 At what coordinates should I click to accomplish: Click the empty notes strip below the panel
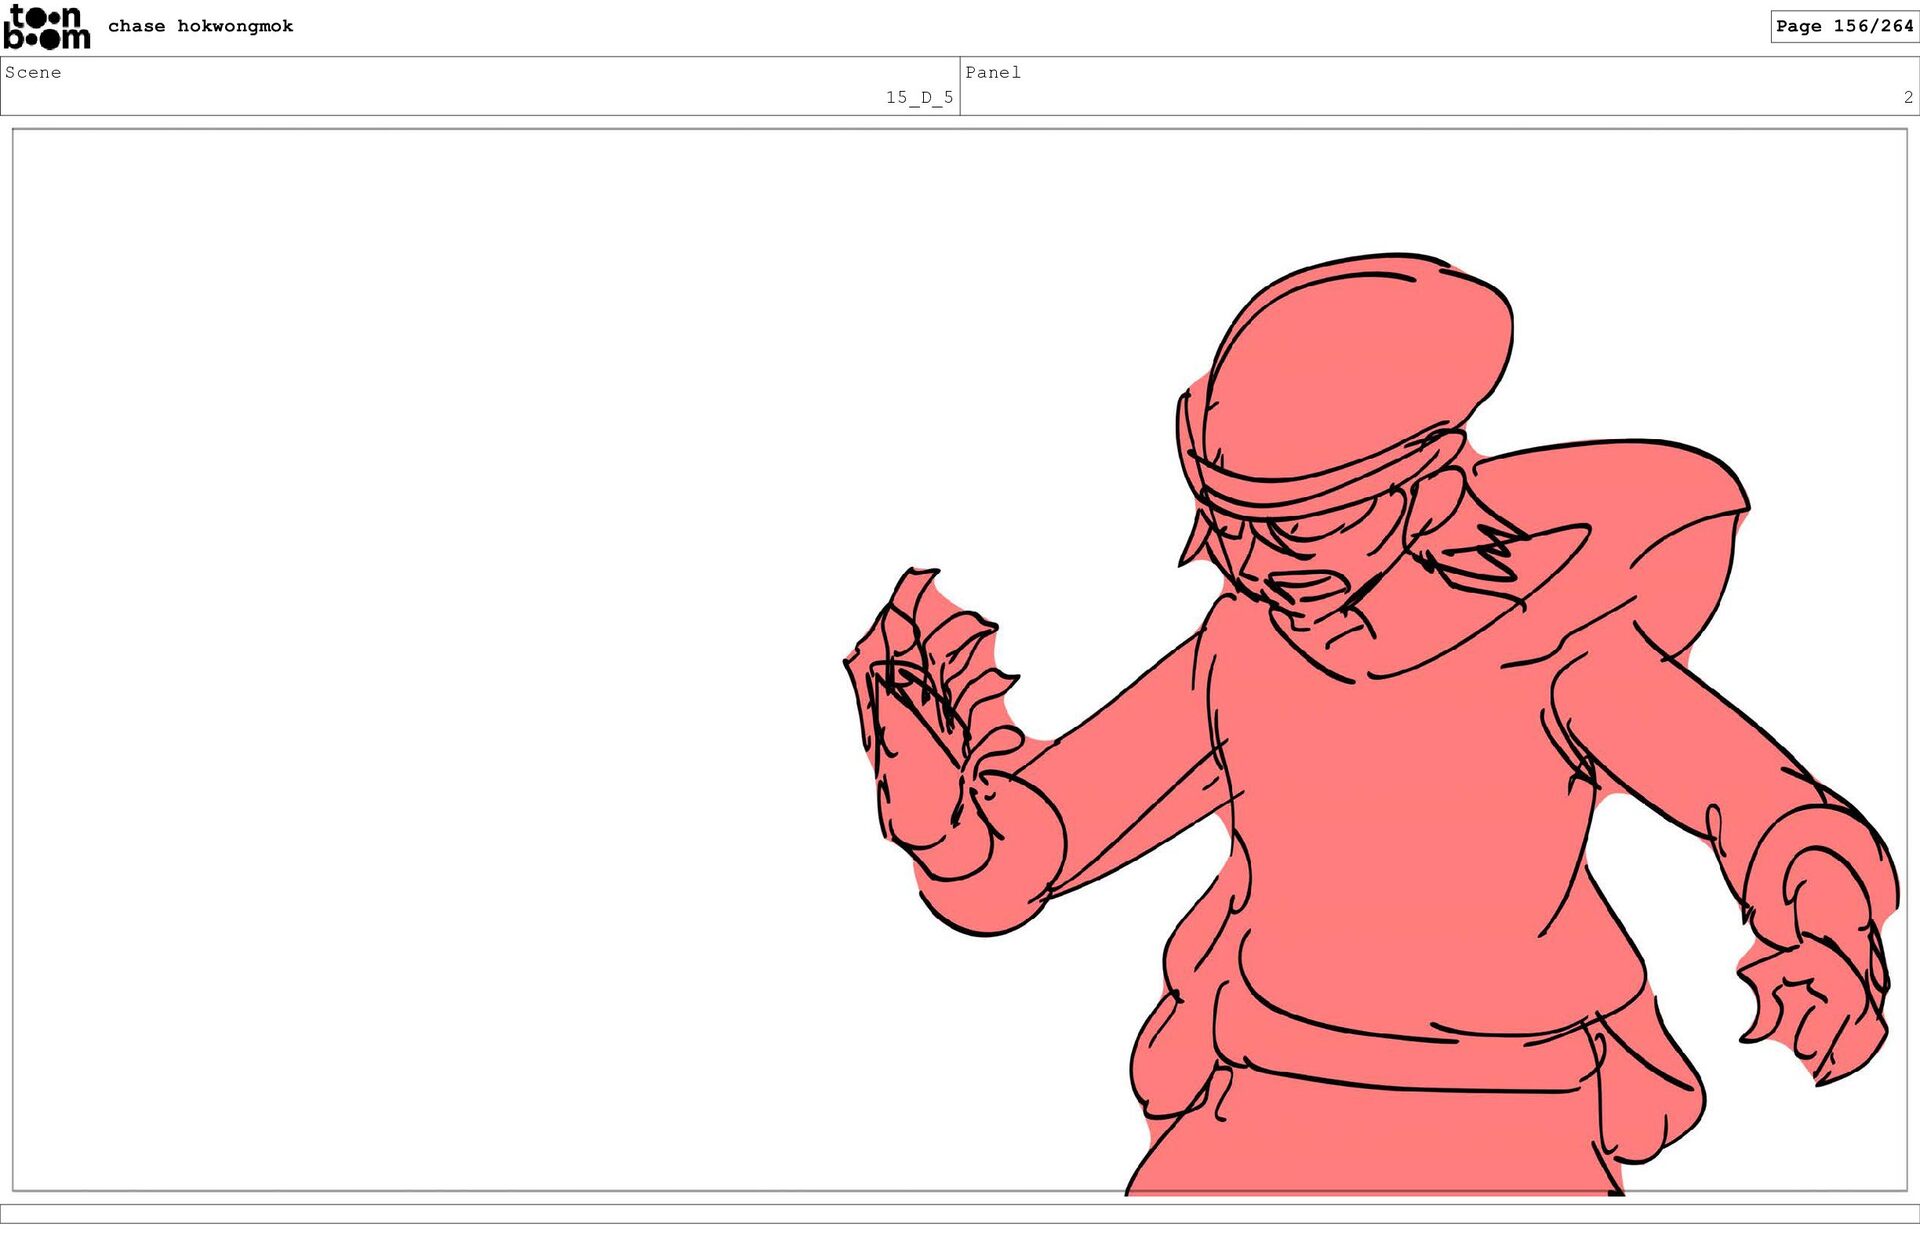[960, 1213]
